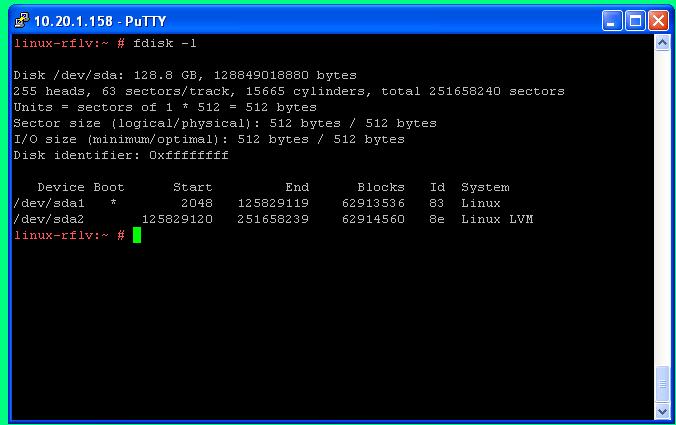Click the Start column header
The image size is (676, 425).
192,187
